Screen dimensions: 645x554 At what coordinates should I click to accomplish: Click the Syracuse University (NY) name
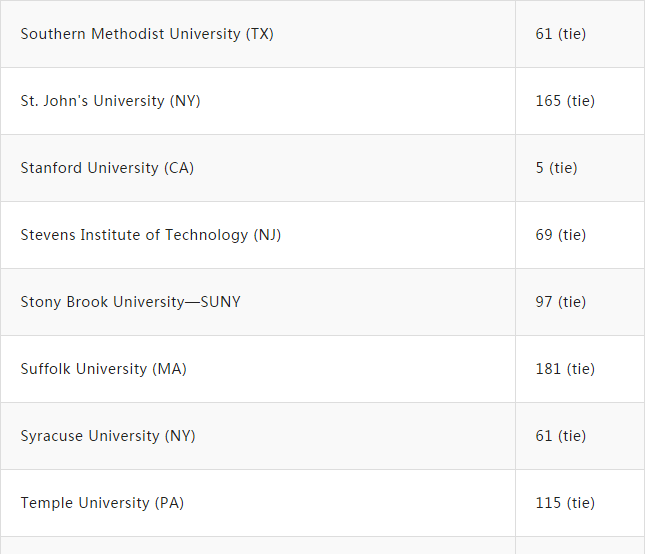point(108,436)
